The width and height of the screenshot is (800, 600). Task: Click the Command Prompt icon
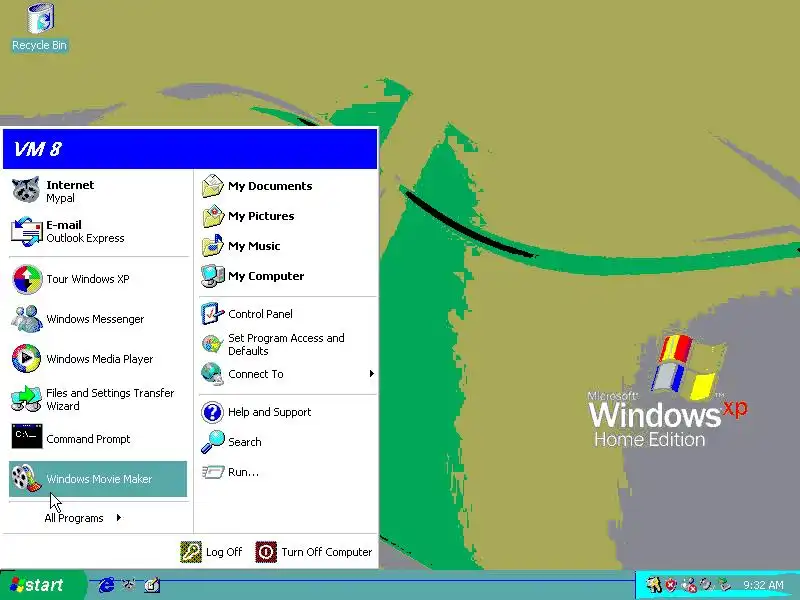(x=27, y=436)
